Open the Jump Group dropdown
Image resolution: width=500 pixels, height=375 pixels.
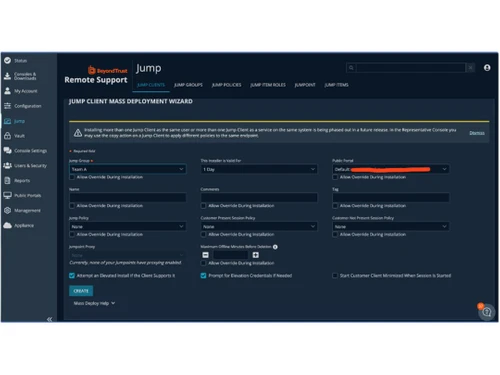click(128, 169)
